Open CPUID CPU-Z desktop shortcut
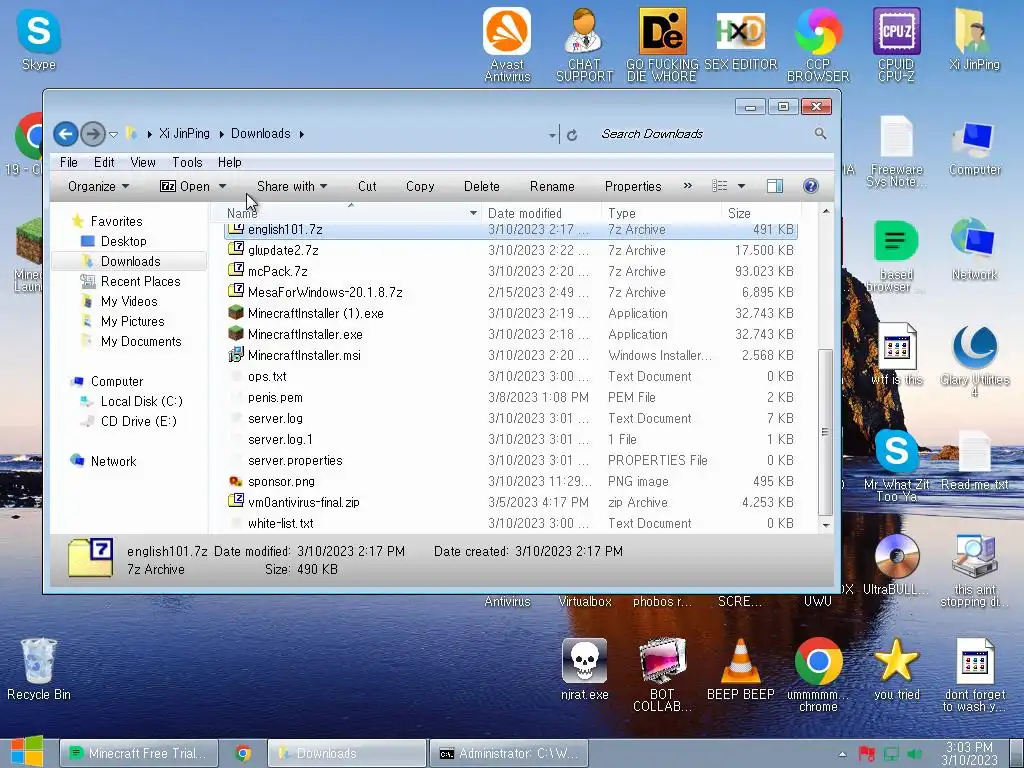The width and height of the screenshot is (1024, 768). 896,44
